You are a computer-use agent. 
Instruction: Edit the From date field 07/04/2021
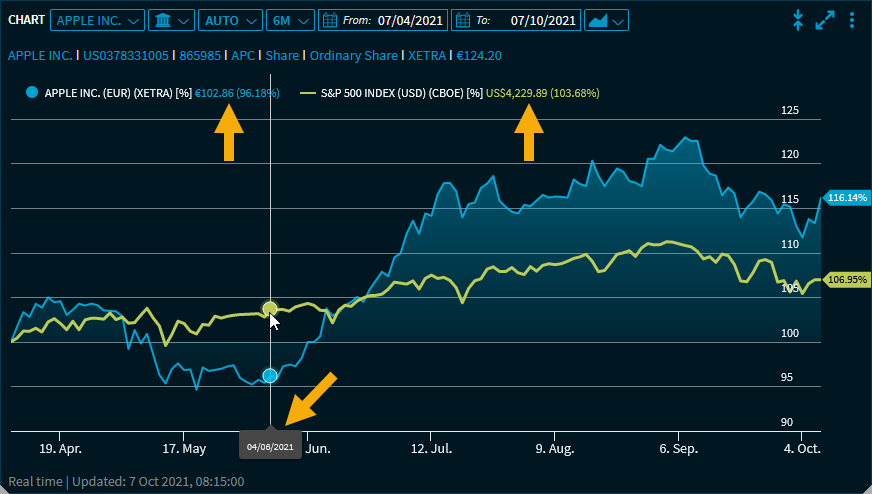pos(409,20)
